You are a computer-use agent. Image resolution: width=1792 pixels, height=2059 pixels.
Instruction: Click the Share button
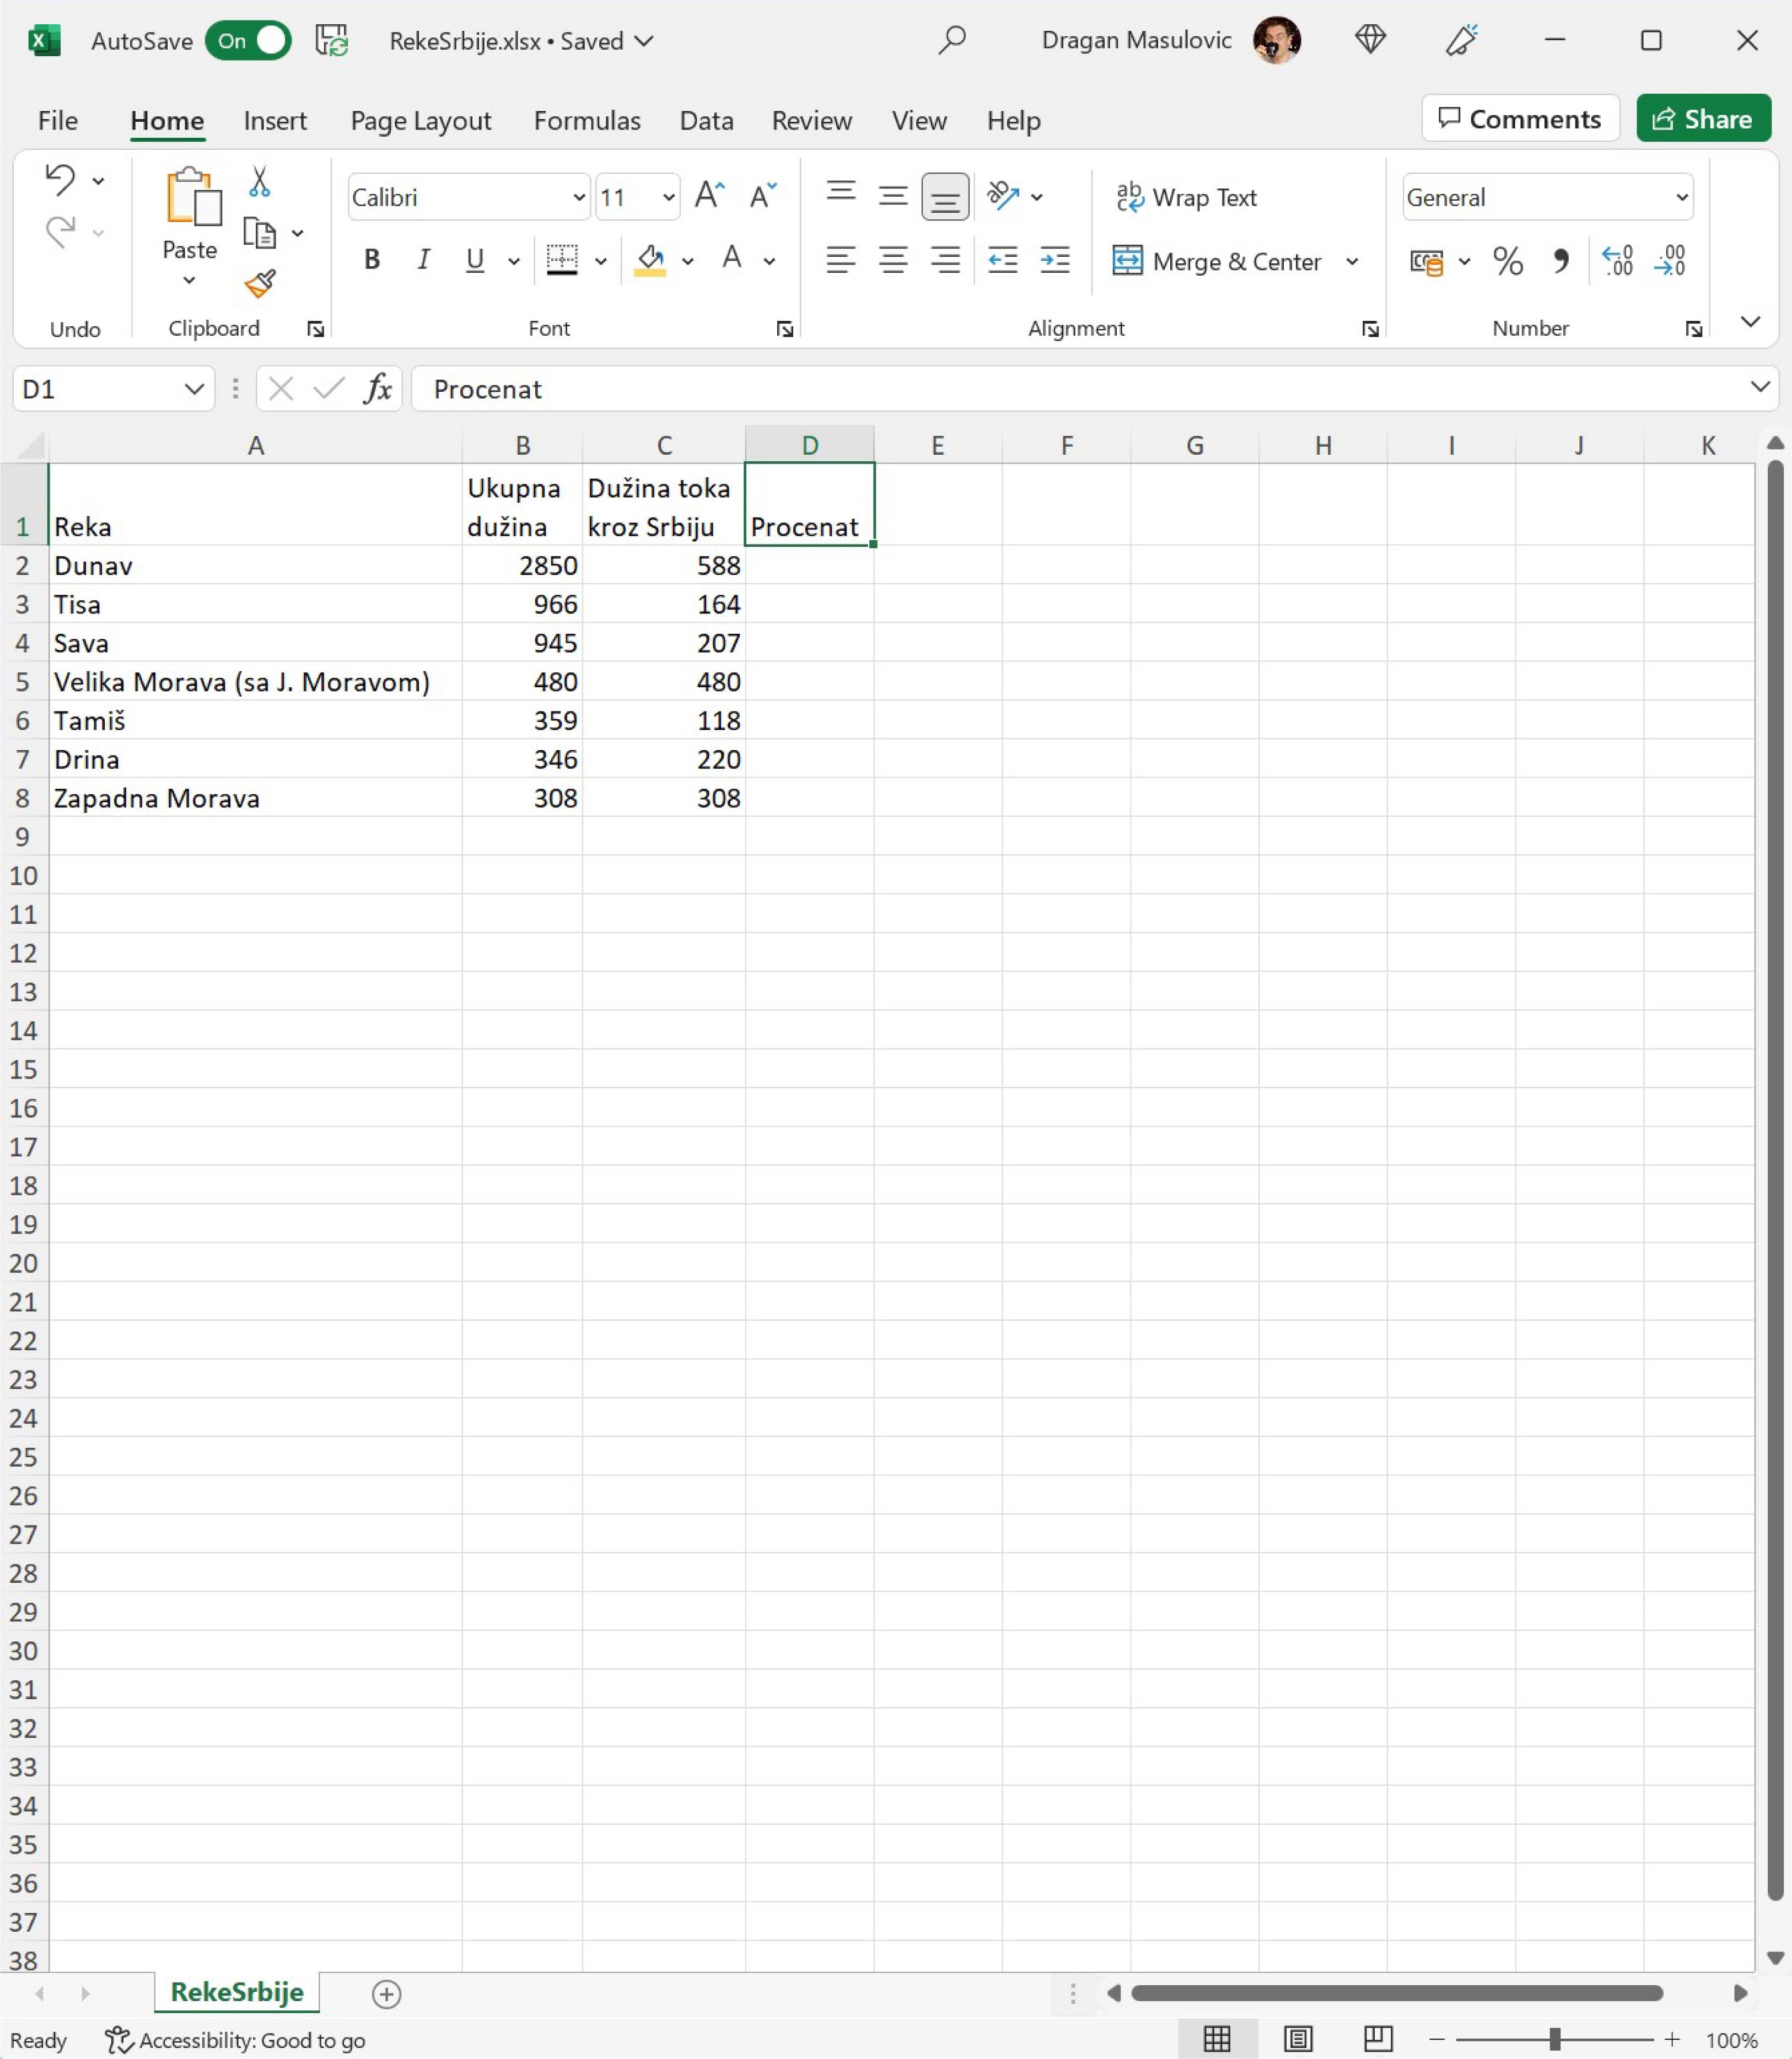[1702, 119]
